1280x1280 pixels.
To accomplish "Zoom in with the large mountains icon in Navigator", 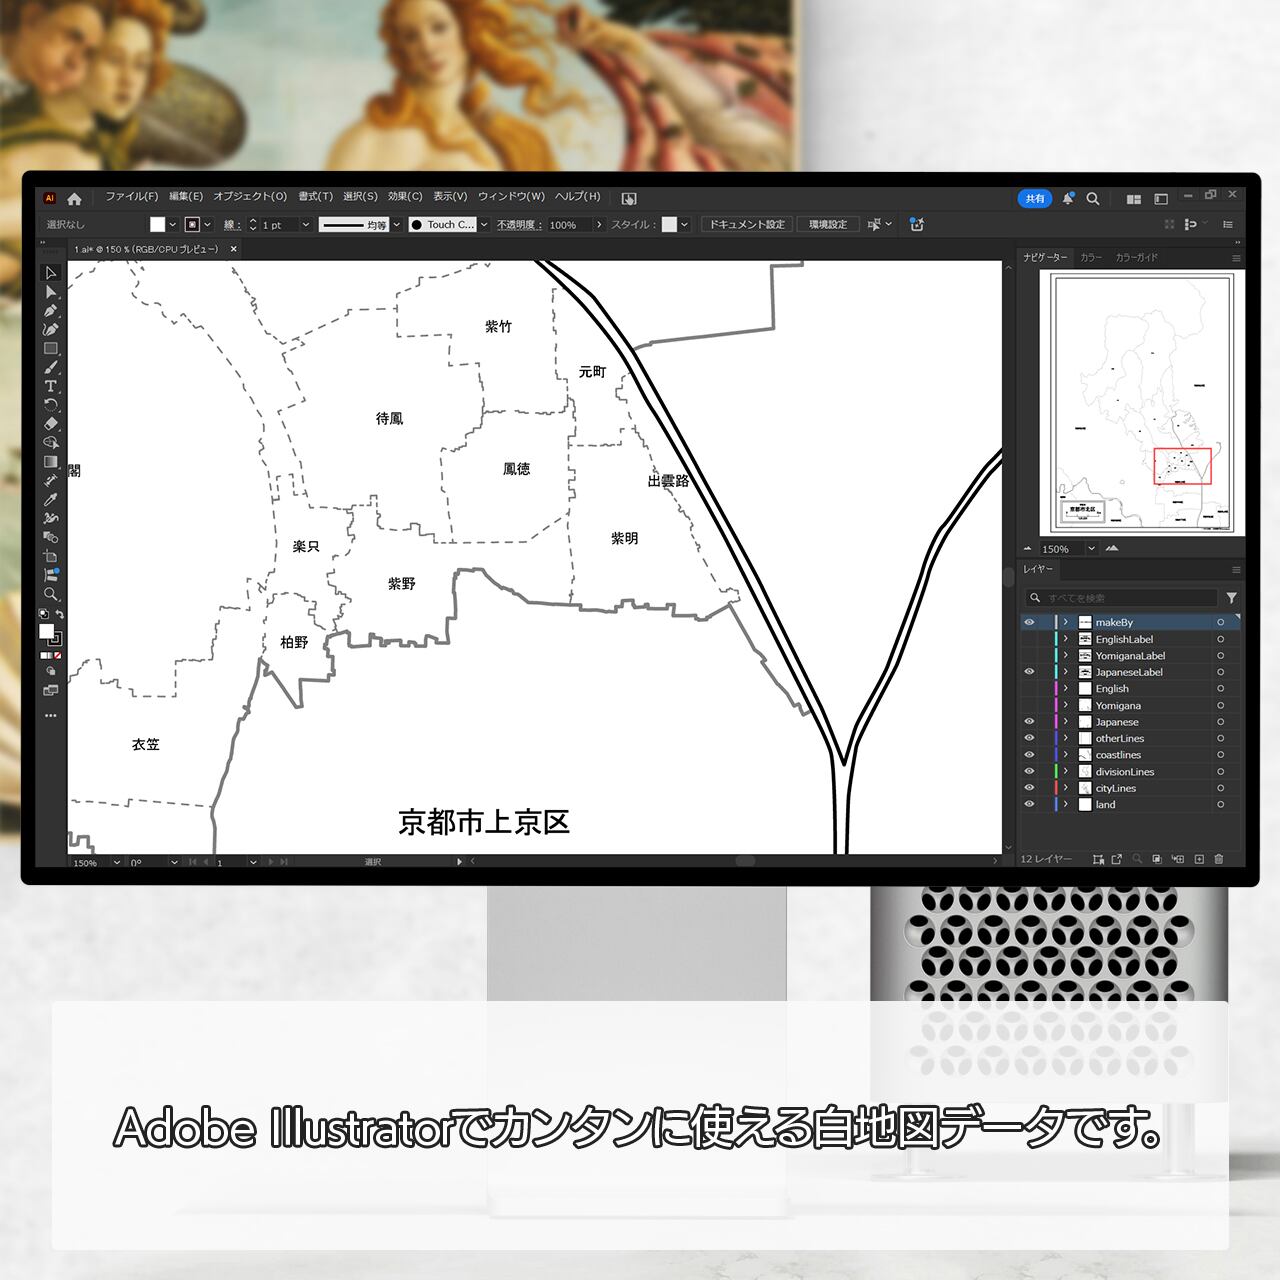I will 1112,548.
